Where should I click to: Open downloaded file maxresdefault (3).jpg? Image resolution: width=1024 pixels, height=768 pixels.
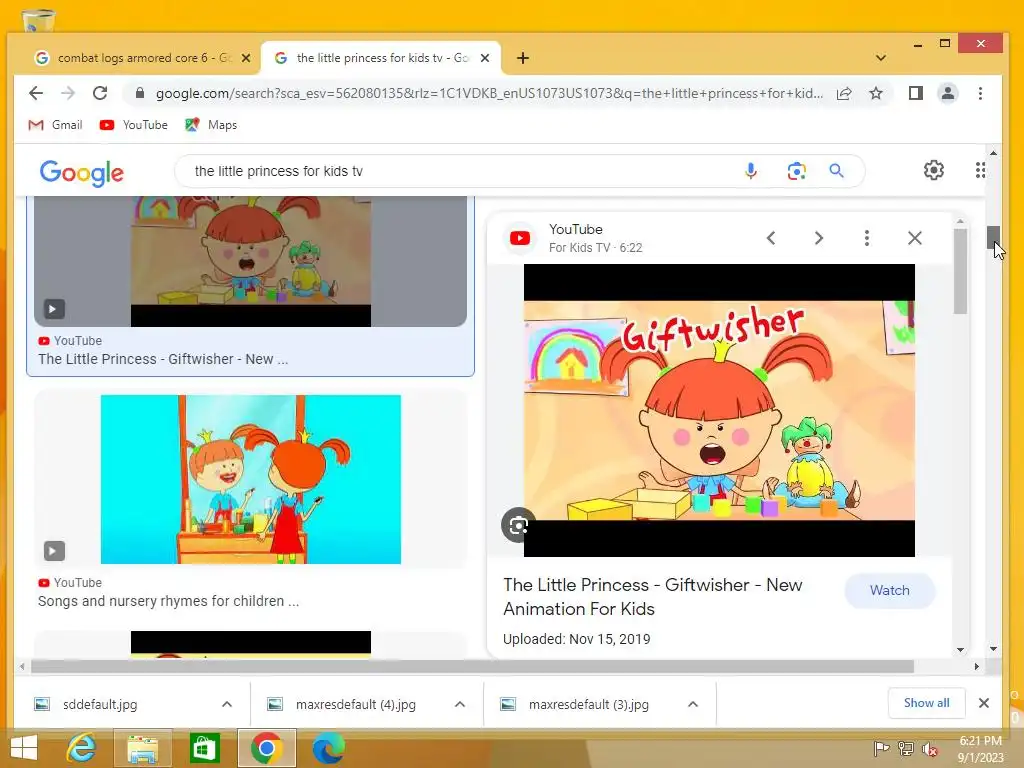588,705
